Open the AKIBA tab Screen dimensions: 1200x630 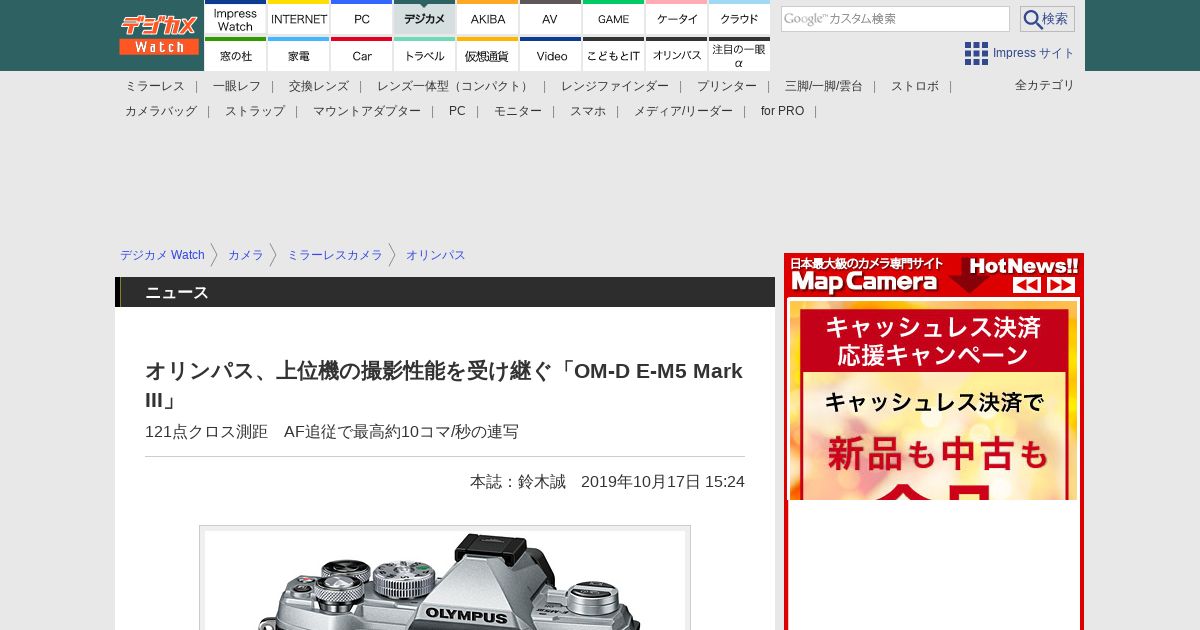[x=488, y=18]
